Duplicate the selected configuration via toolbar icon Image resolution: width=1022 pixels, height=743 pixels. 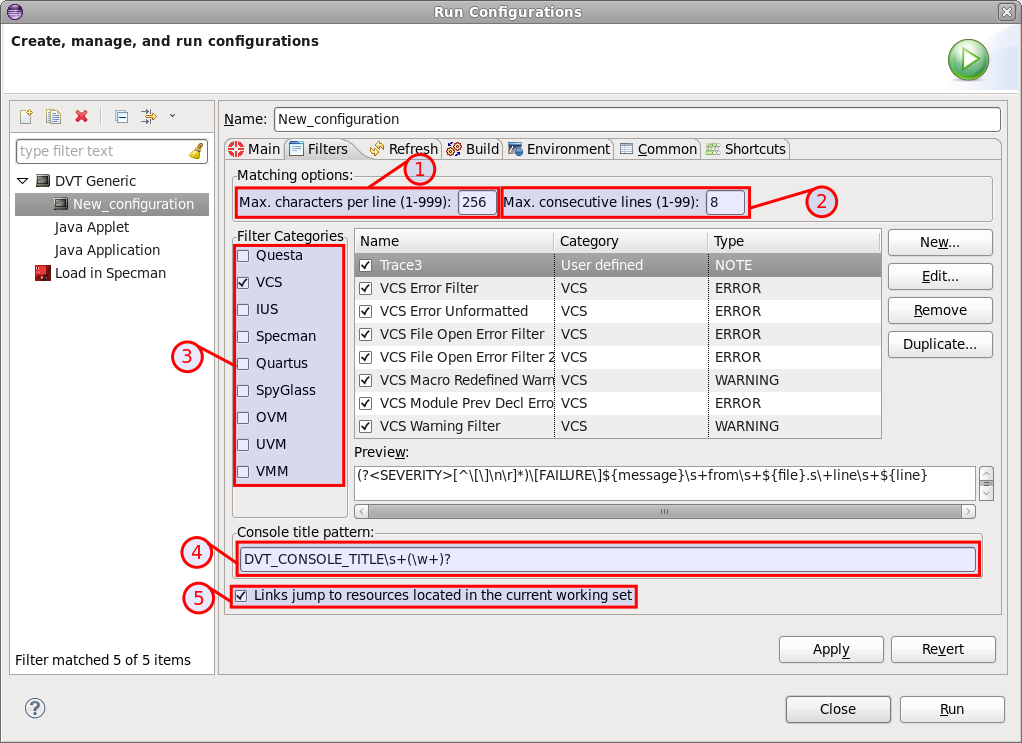53,116
